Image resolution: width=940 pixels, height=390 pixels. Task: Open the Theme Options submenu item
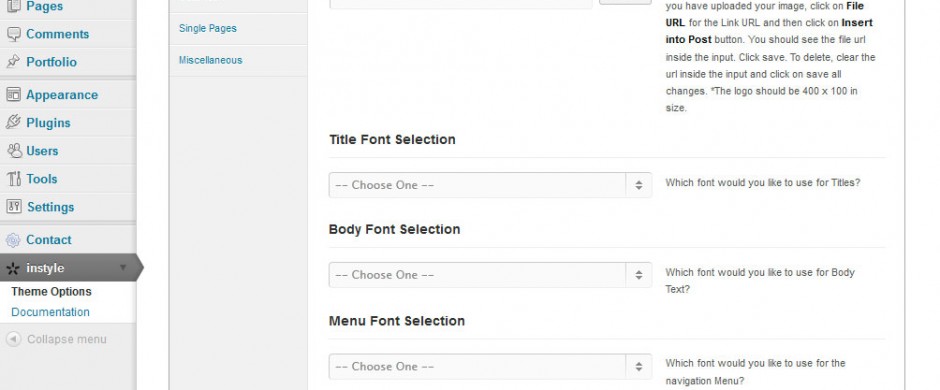pyautogui.click(x=52, y=292)
